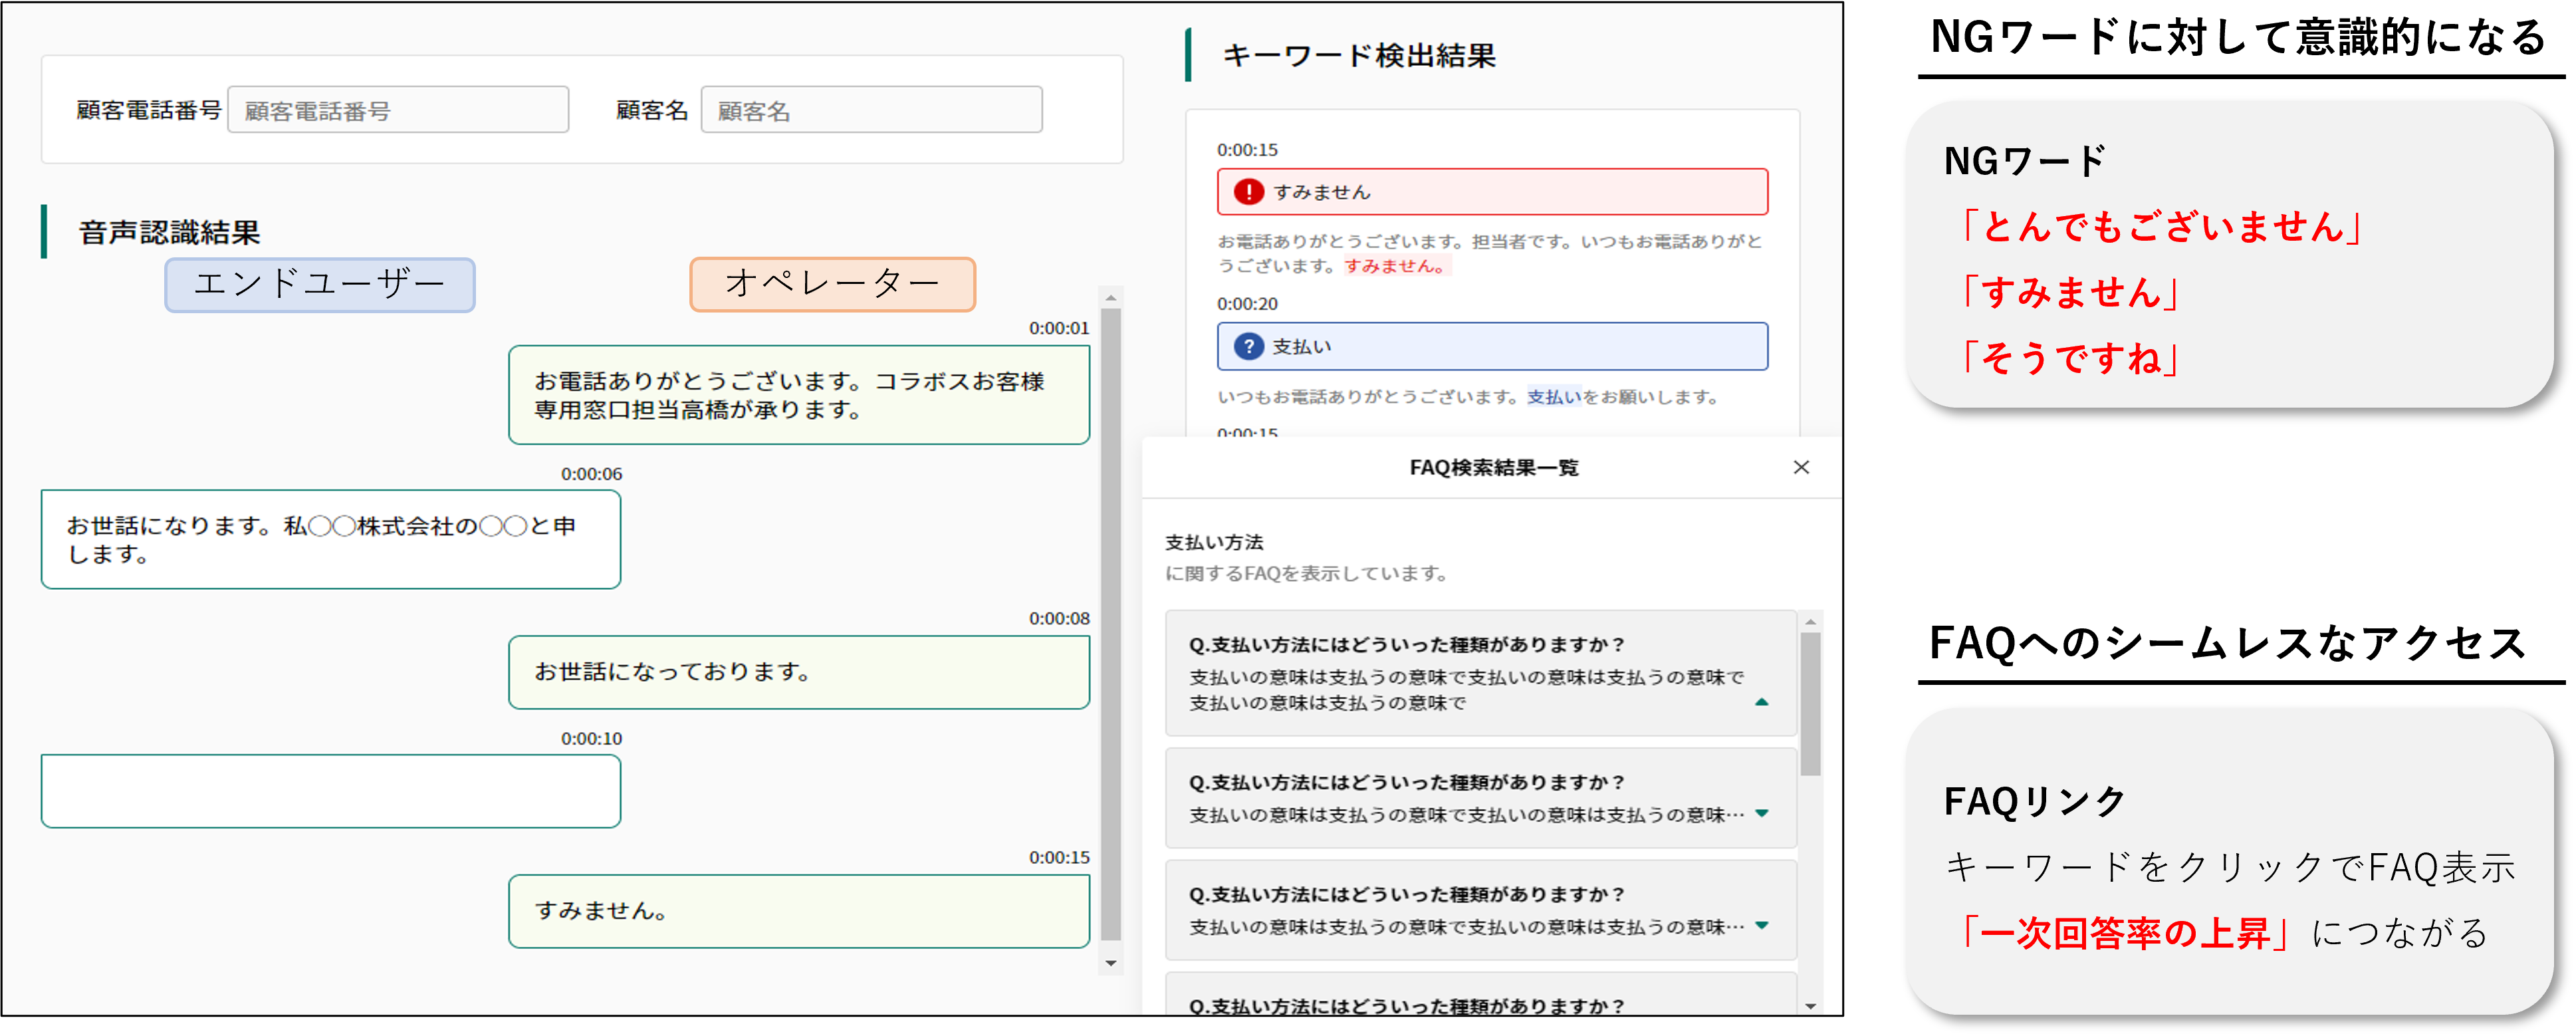The width and height of the screenshot is (2576, 1034).
Task: Collapse the first expanded FAQ answer
Action: pyautogui.click(x=1762, y=702)
